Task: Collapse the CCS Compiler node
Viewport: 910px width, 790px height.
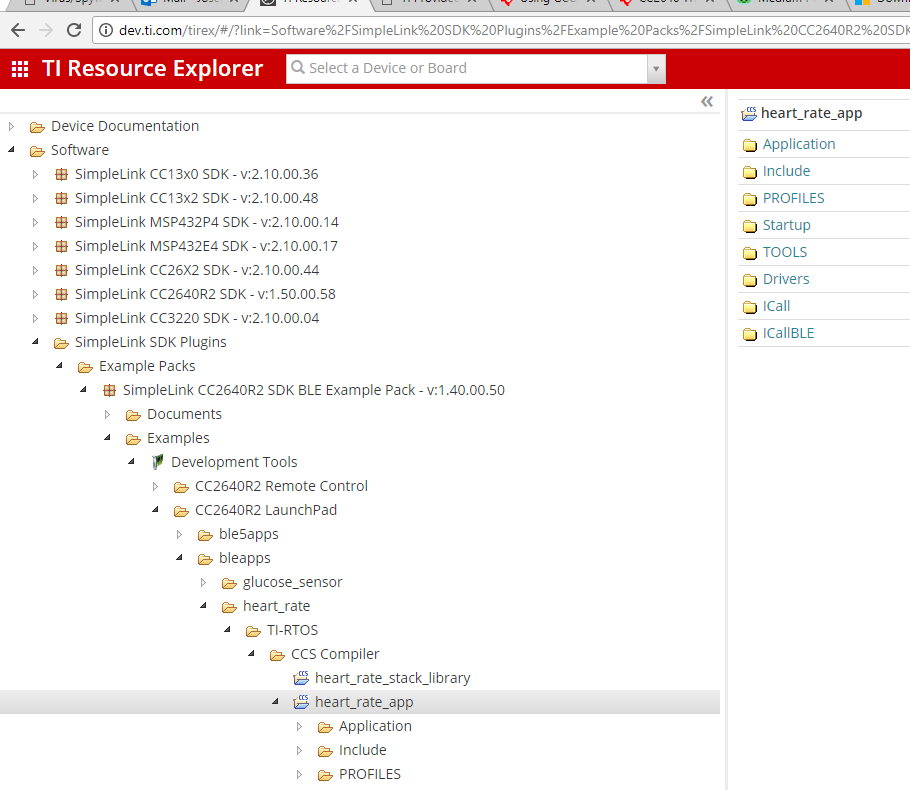Action: 251,654
